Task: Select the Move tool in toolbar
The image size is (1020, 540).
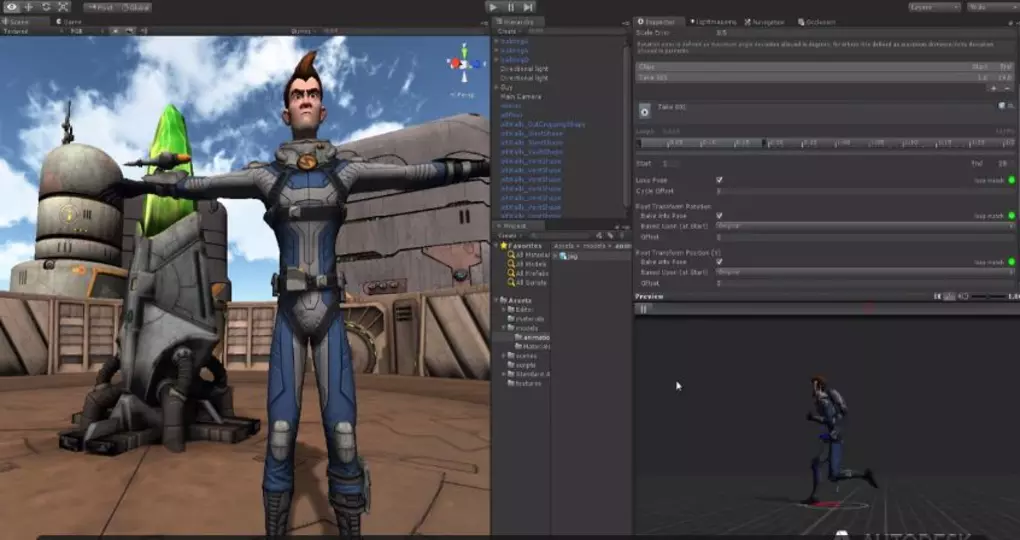Action: point(29,7)
